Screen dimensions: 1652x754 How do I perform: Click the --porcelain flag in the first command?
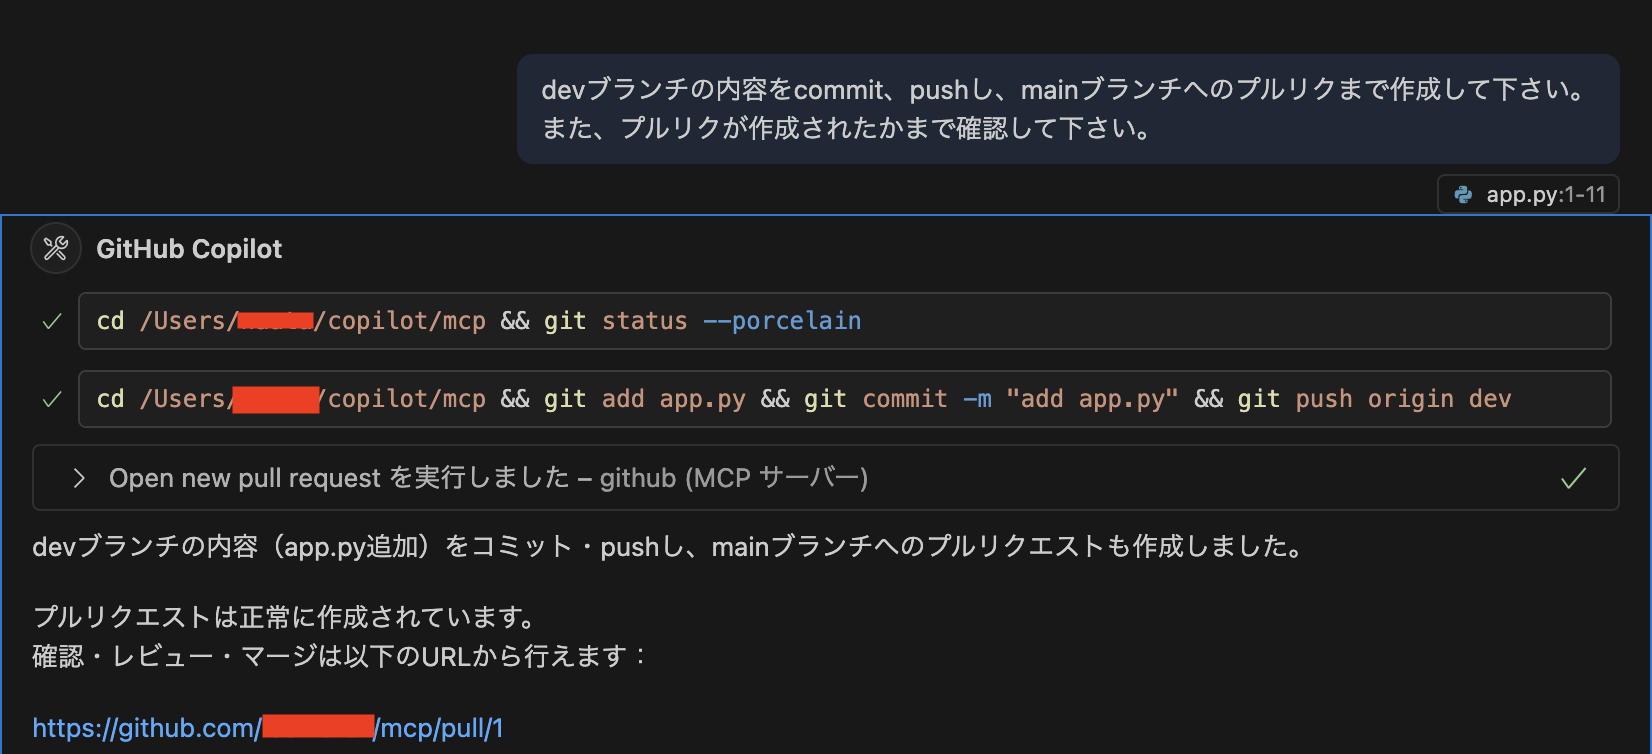[783, 320]
